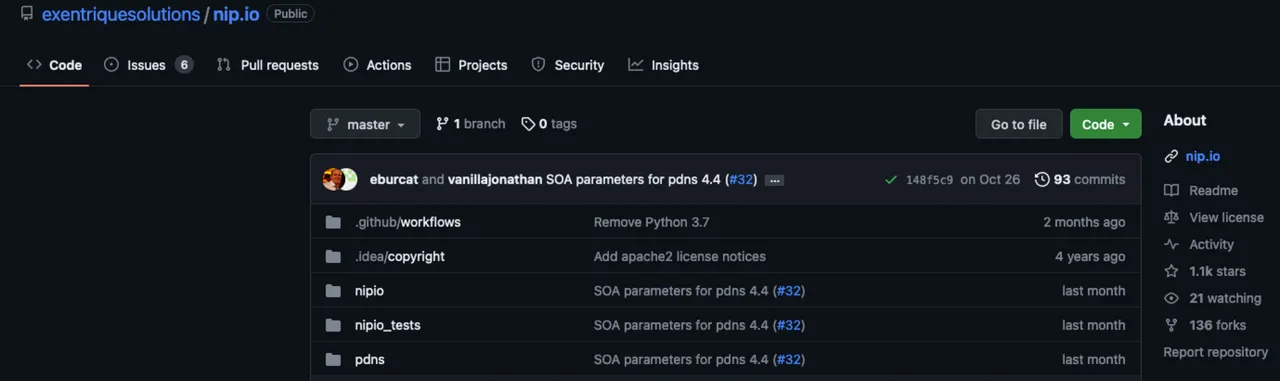Image resolution: width=1280 pixels, height=381 pixels.
Task: Open the Security tab
Action: click(x=567, y=65)
